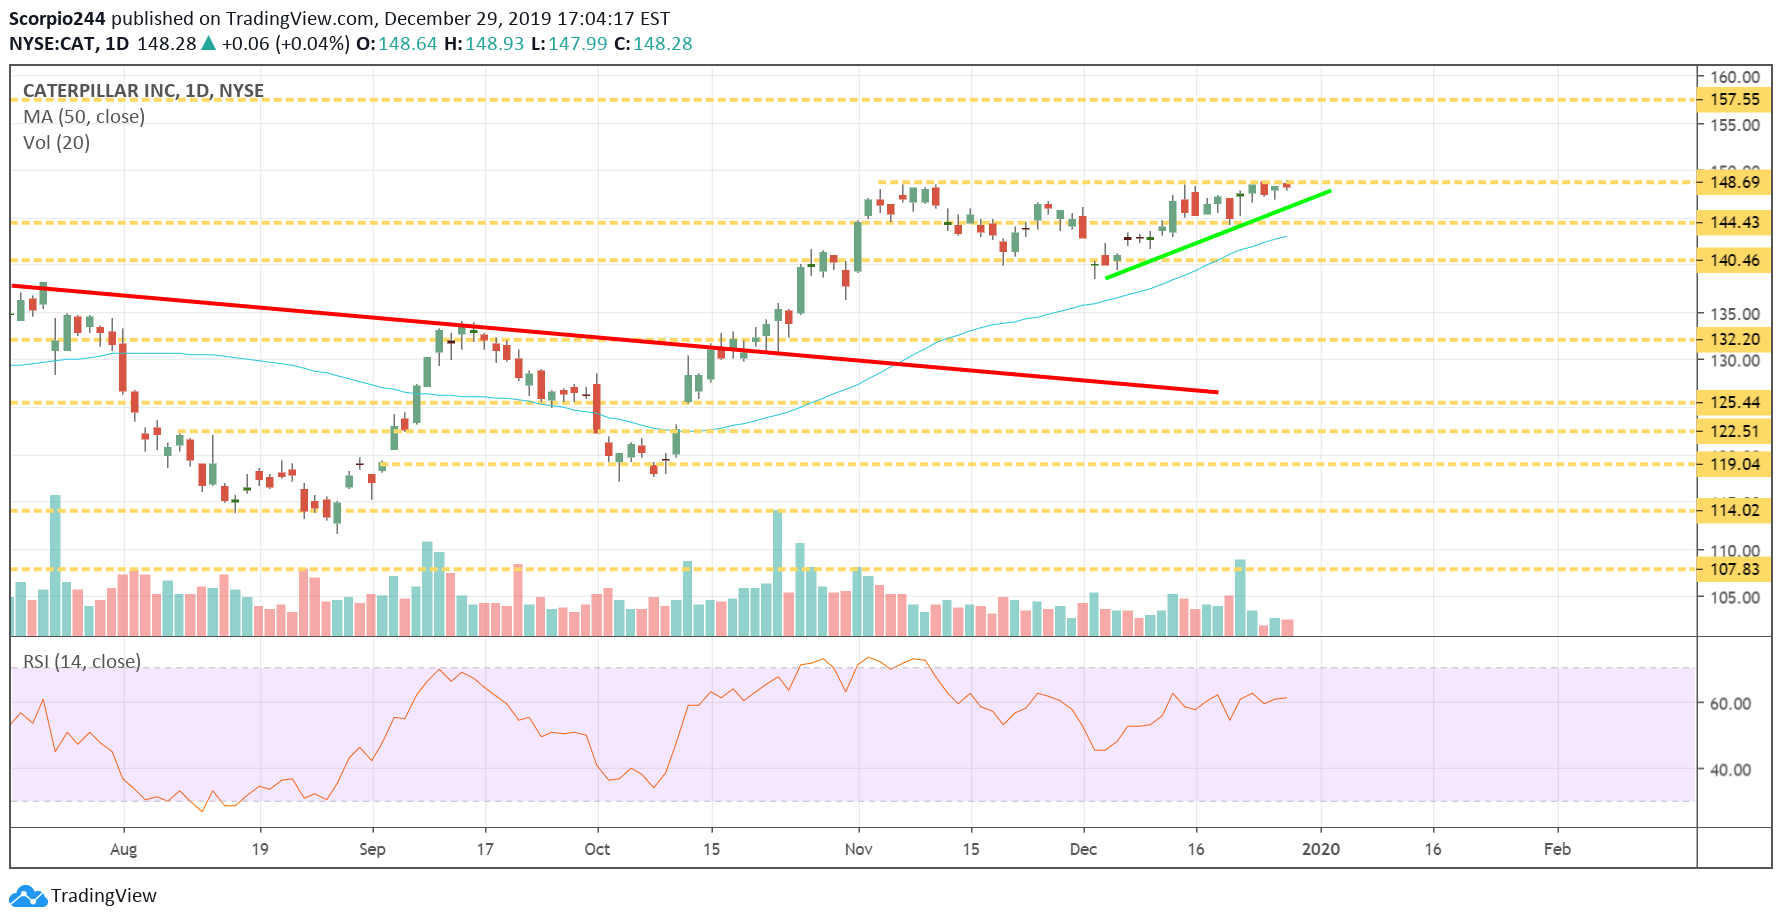Image resolution: width=1782 pixels, height=923 pixels.
Task: Click the 135.00 price axis value
Action: pyautogui.click(x=1735, y=314)
